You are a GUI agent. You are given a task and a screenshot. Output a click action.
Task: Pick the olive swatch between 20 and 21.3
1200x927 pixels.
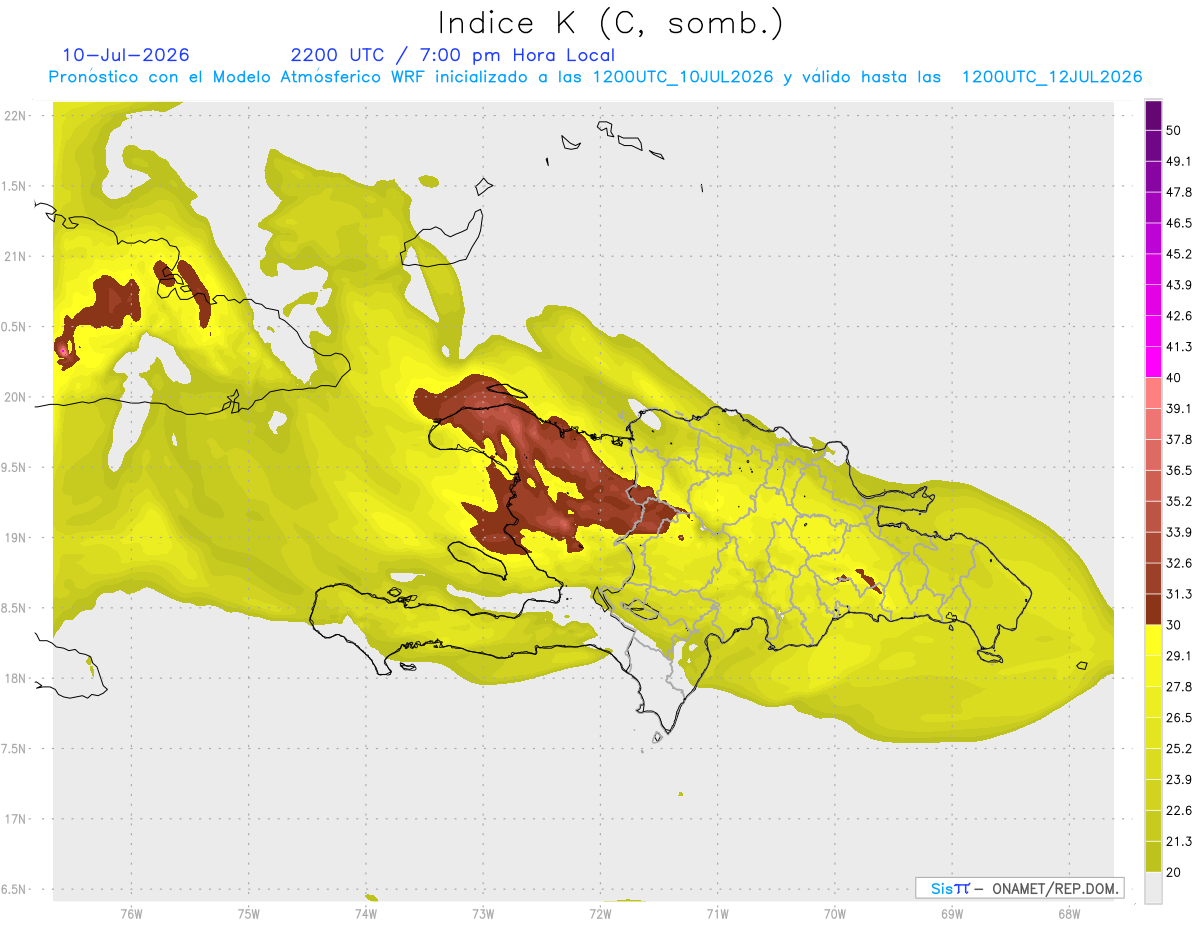[1153, 856]
